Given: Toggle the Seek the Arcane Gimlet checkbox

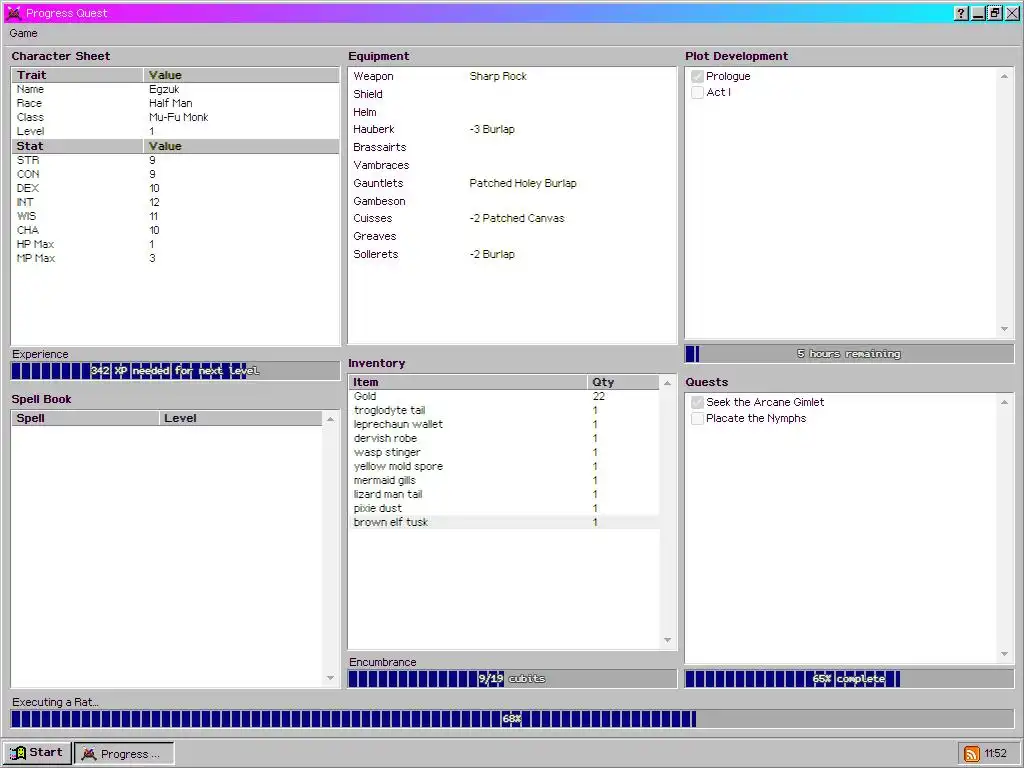Looking at the screenshot, I should [x=697, y=402].
